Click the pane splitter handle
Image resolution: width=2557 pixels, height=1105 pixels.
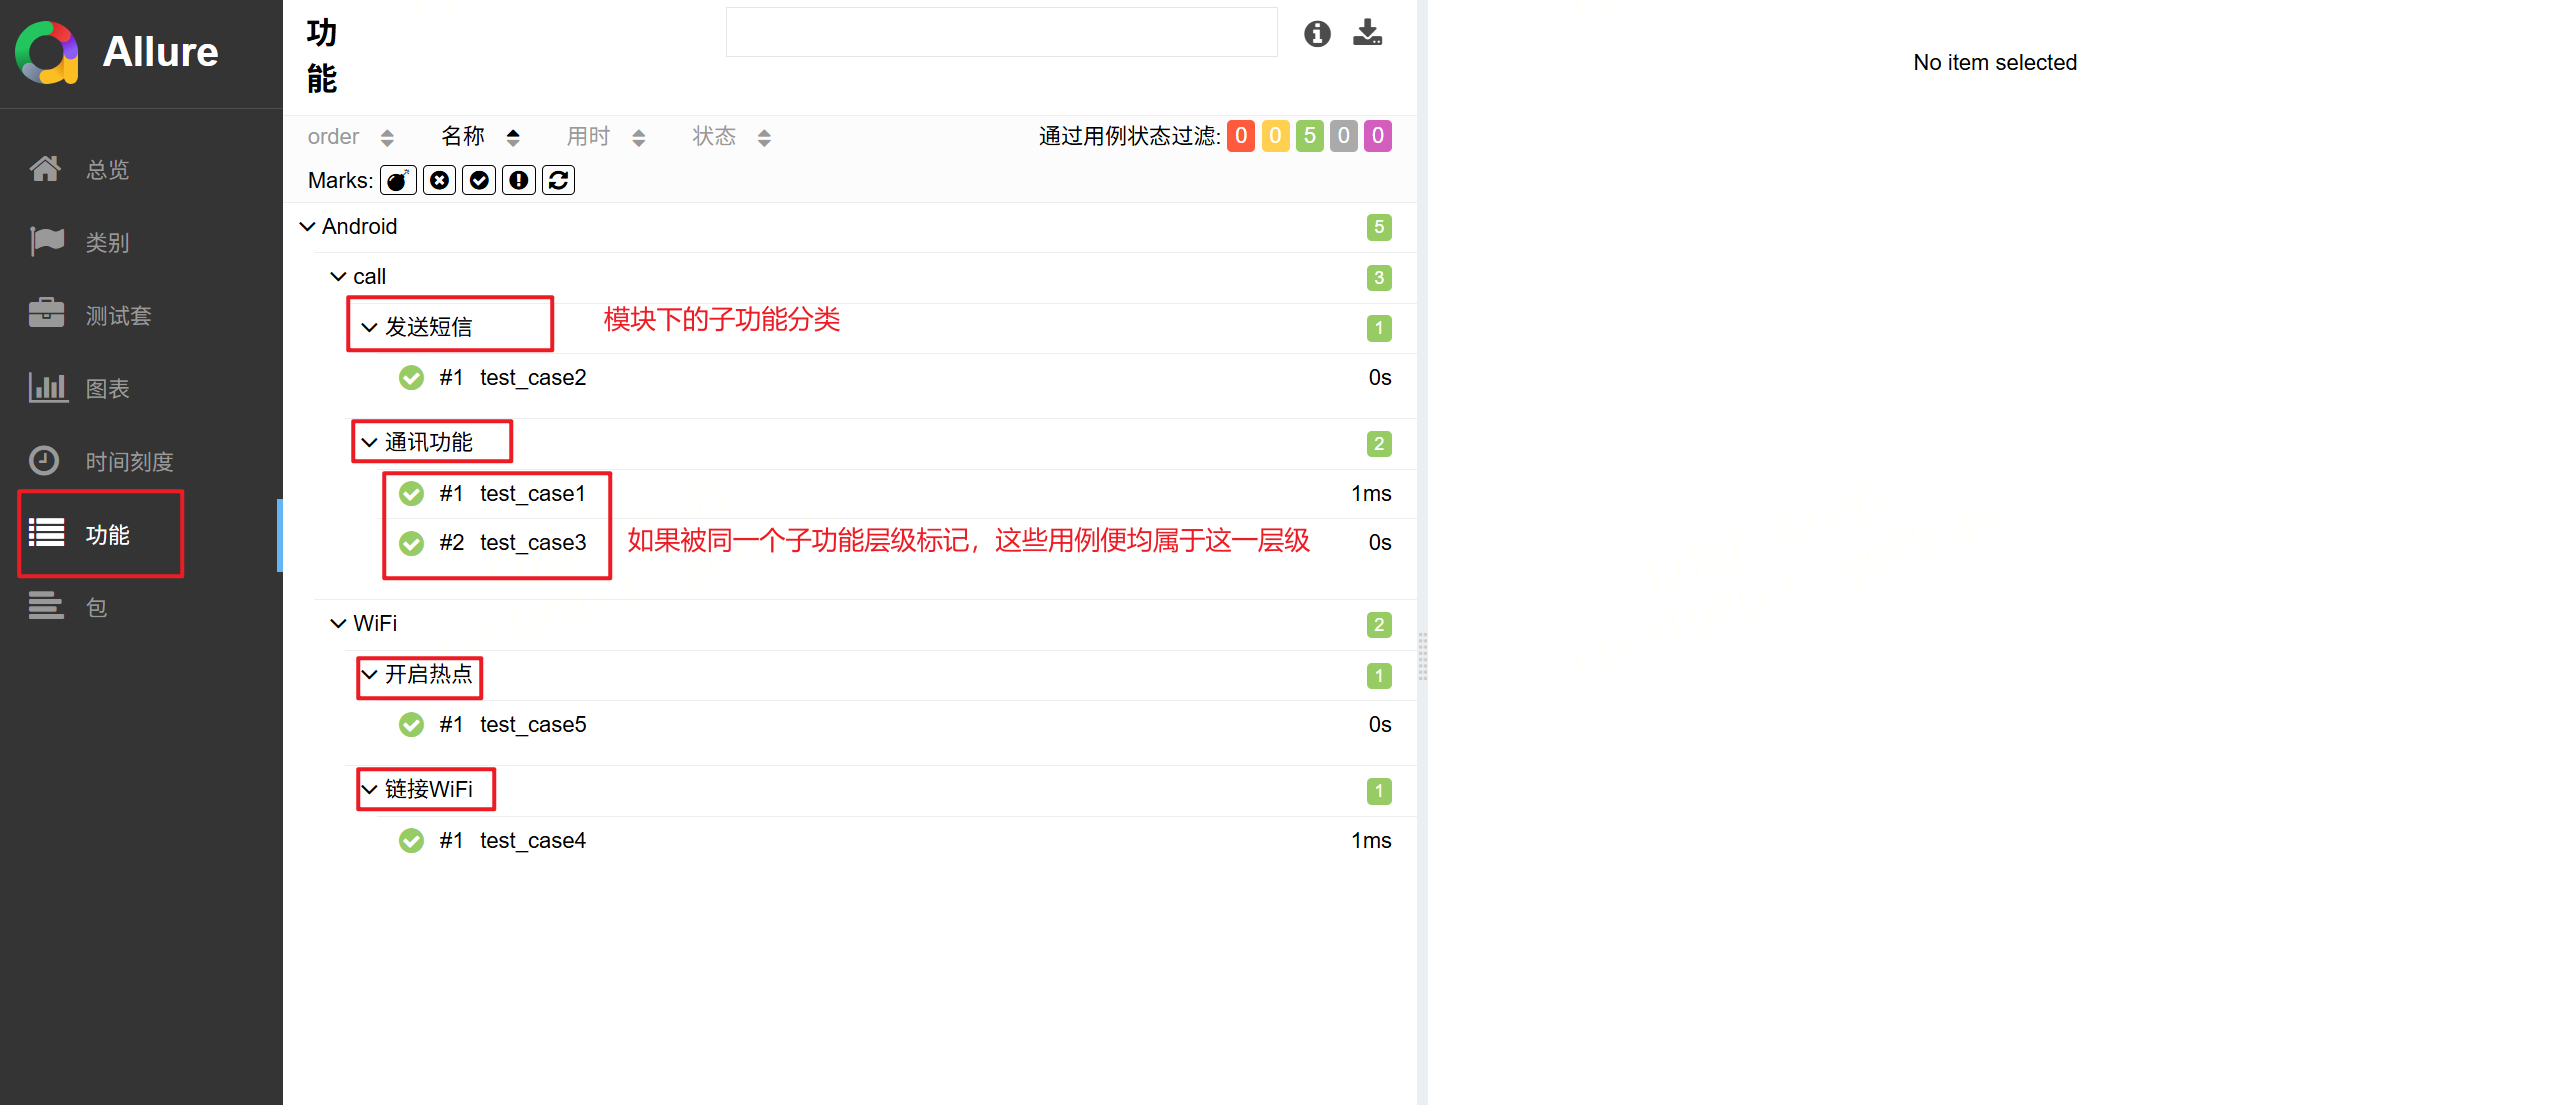(1422, 656)
